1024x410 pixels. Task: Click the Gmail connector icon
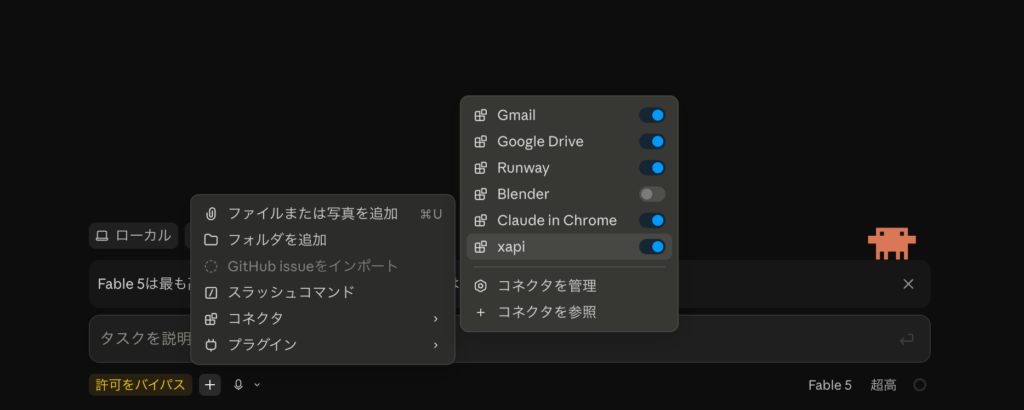(x=481, y=116)
